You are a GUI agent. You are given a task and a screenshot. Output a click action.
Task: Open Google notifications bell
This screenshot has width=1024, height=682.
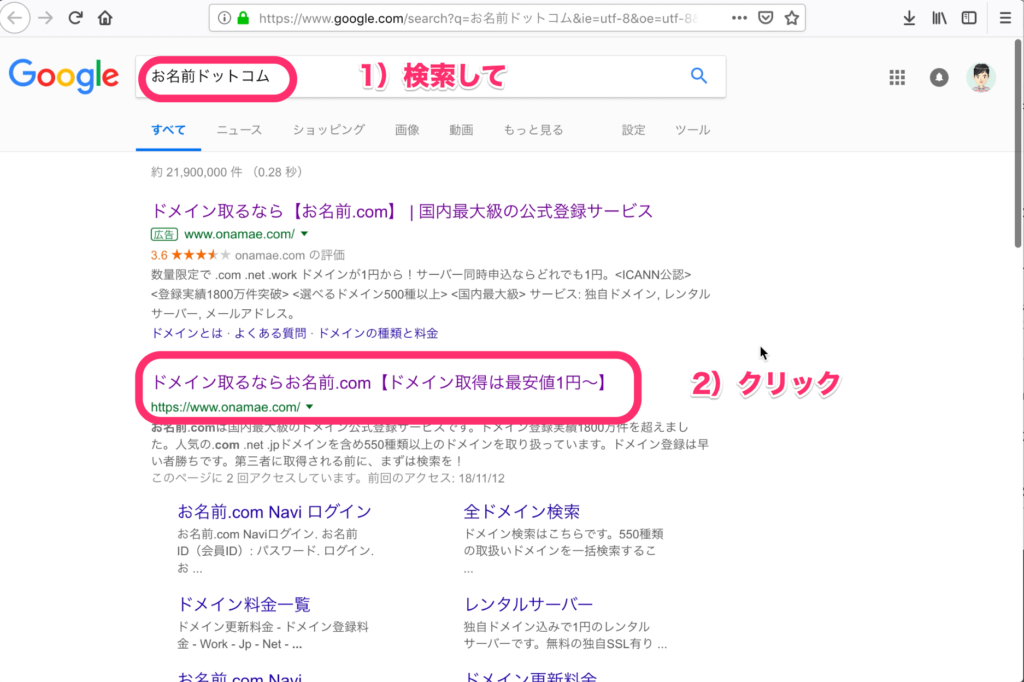[938, 77]
